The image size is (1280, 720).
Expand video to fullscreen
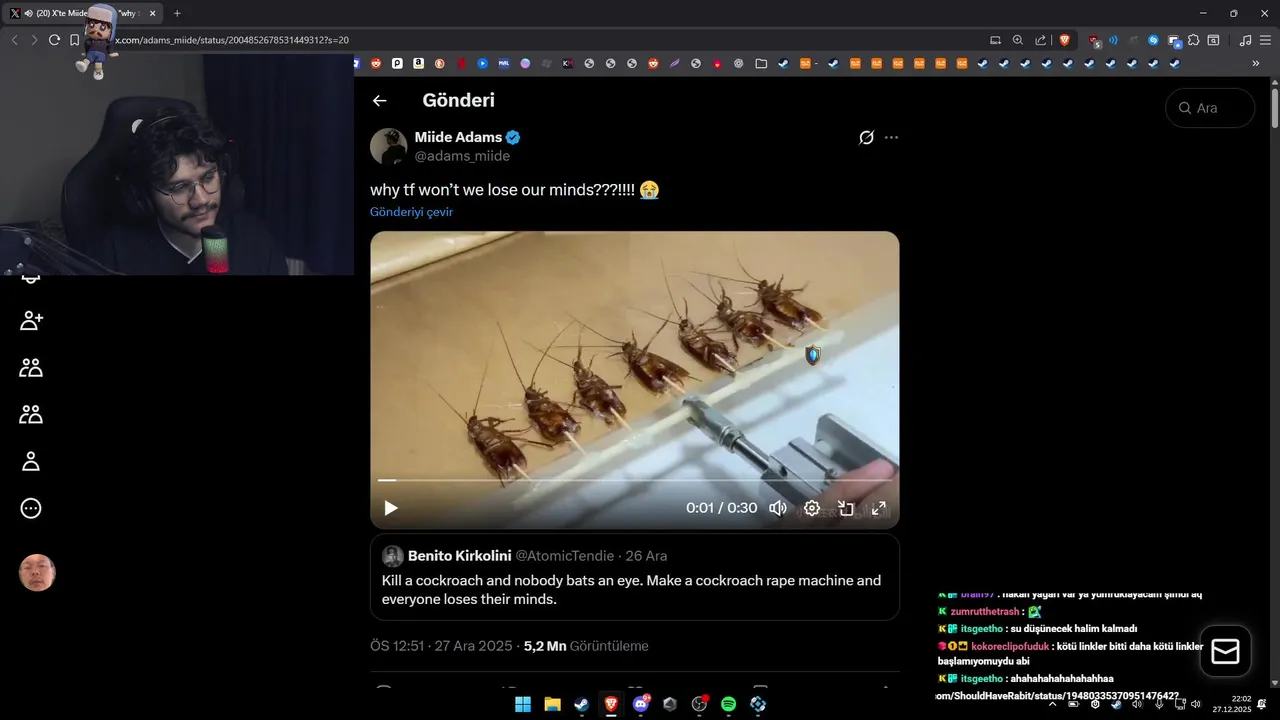pos(879,508)
